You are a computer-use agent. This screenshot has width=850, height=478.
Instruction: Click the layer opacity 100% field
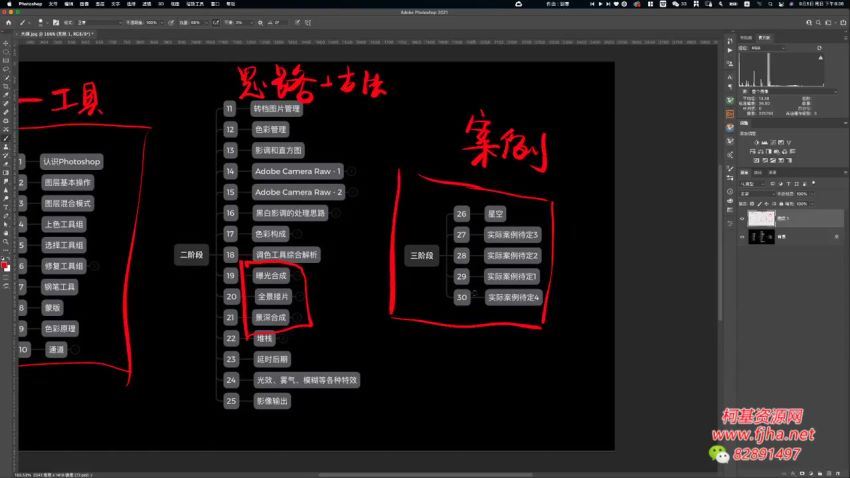[x=802, y=193]
